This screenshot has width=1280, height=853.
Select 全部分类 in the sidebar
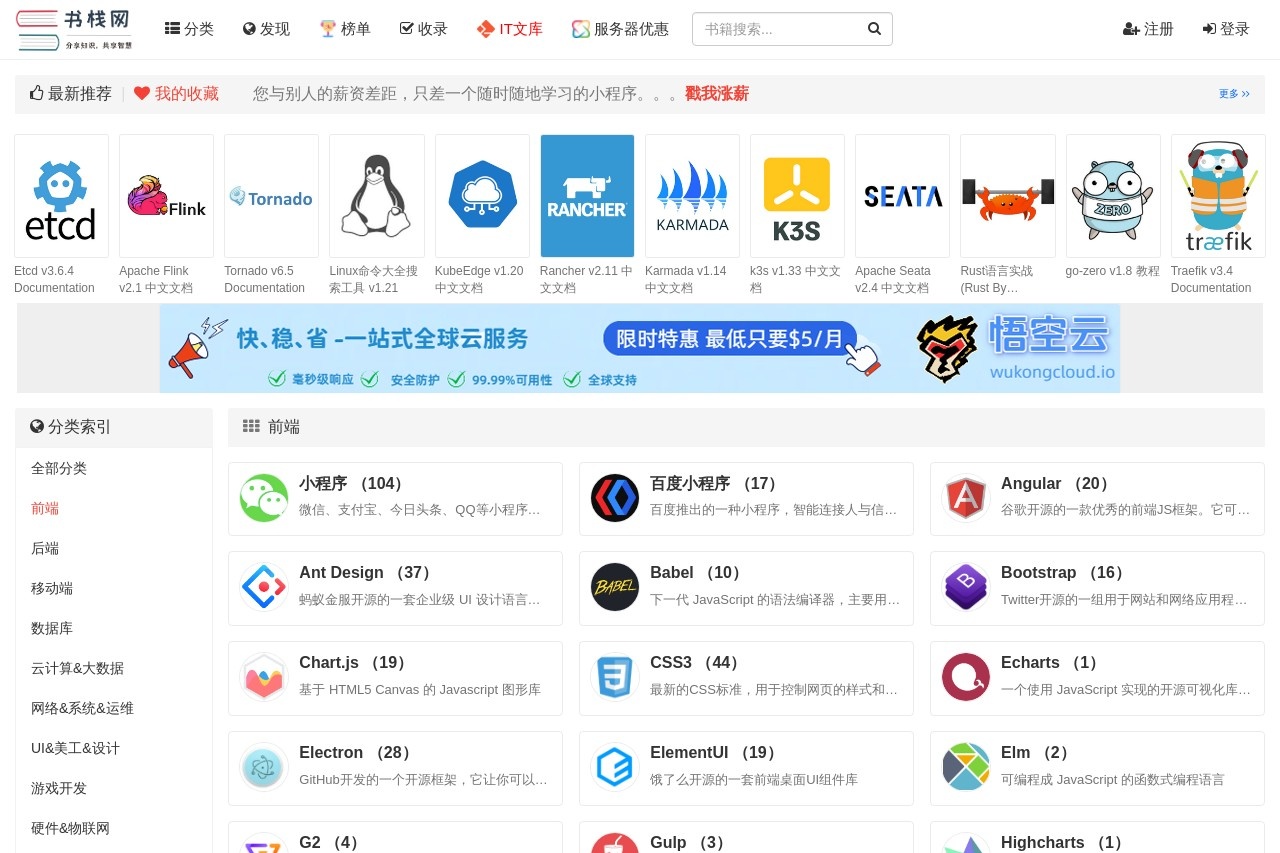click(x=59, y=468)
